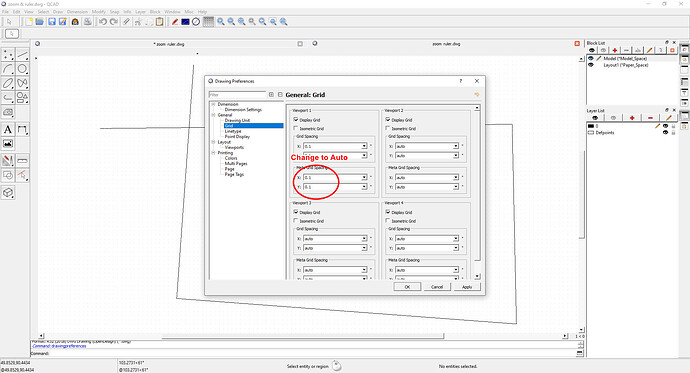The width and height of the screenshot is (690, 373).
Task: Open Viewport 2 Meta Grid Spacing Y dropdown
Action: (x=456, y=187)
